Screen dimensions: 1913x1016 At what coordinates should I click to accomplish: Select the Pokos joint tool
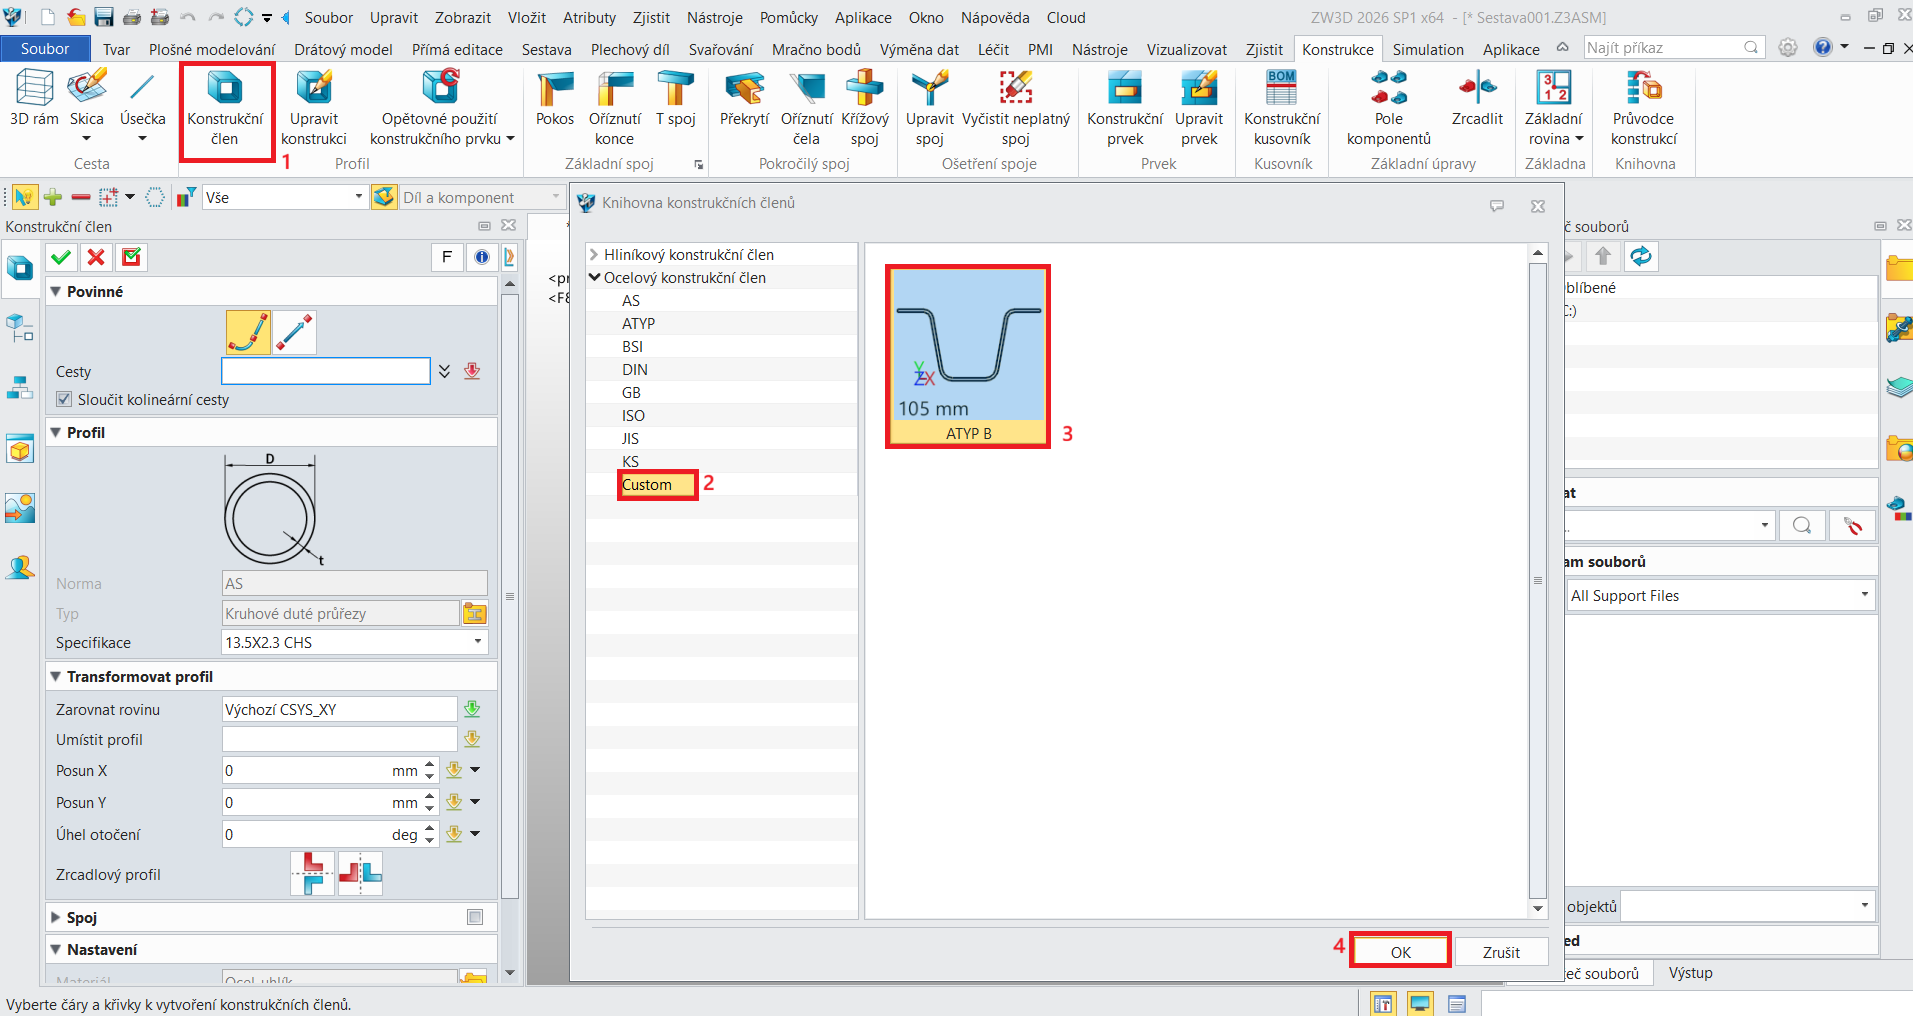coord(555,98)
